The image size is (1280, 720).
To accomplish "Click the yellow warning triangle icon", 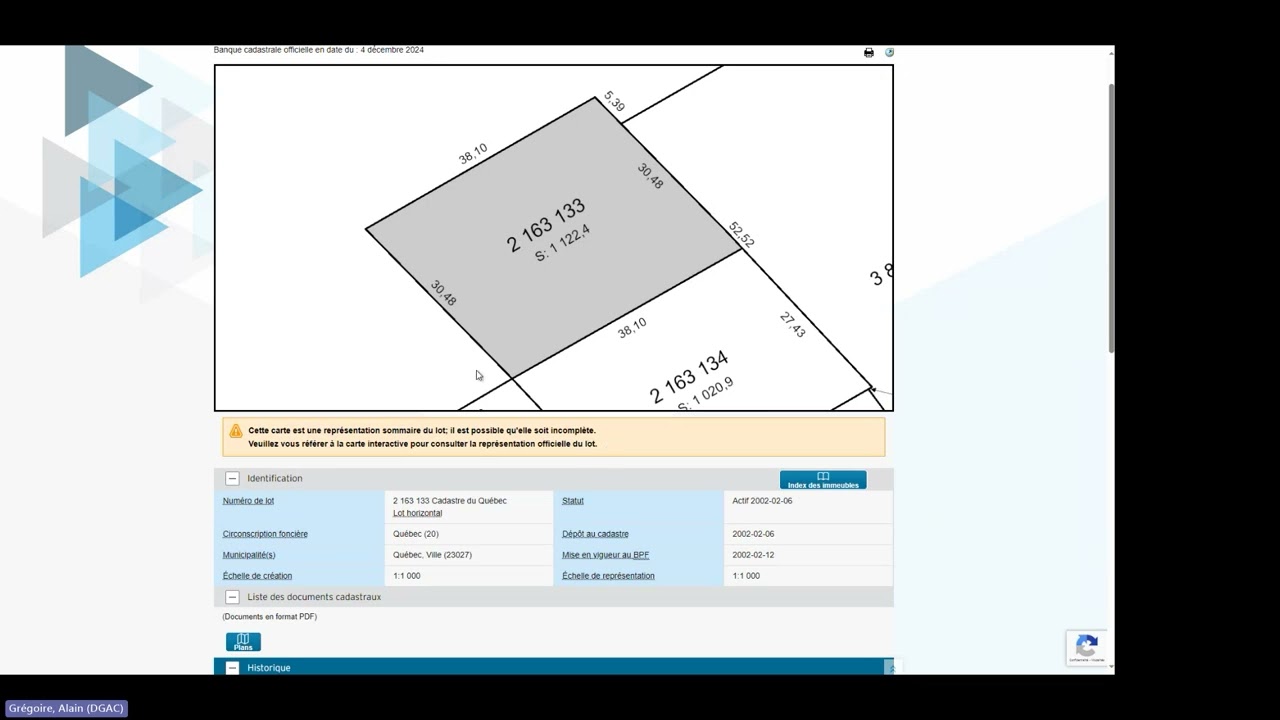I will pos(236,431).
